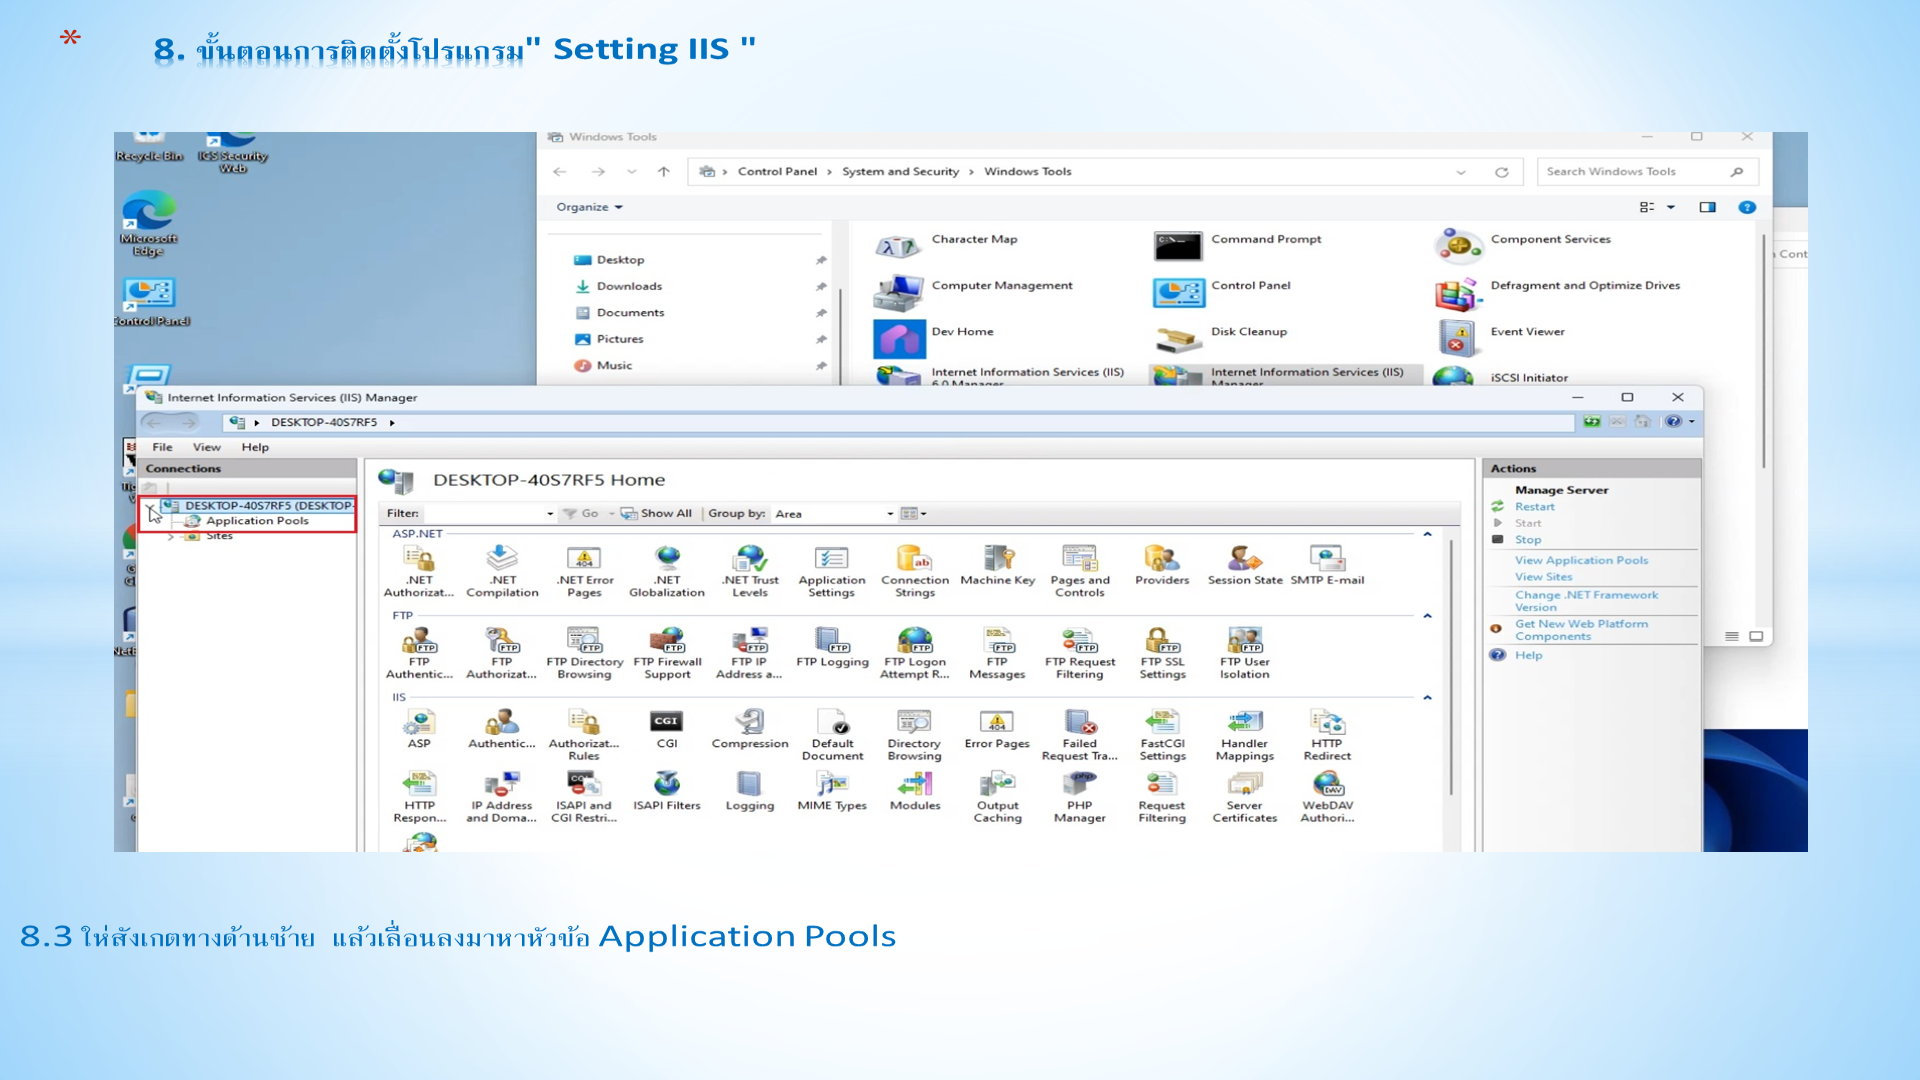The image size is (1920, 1080).
Task: Open Connection Strings feature
Action: point(915,571)
